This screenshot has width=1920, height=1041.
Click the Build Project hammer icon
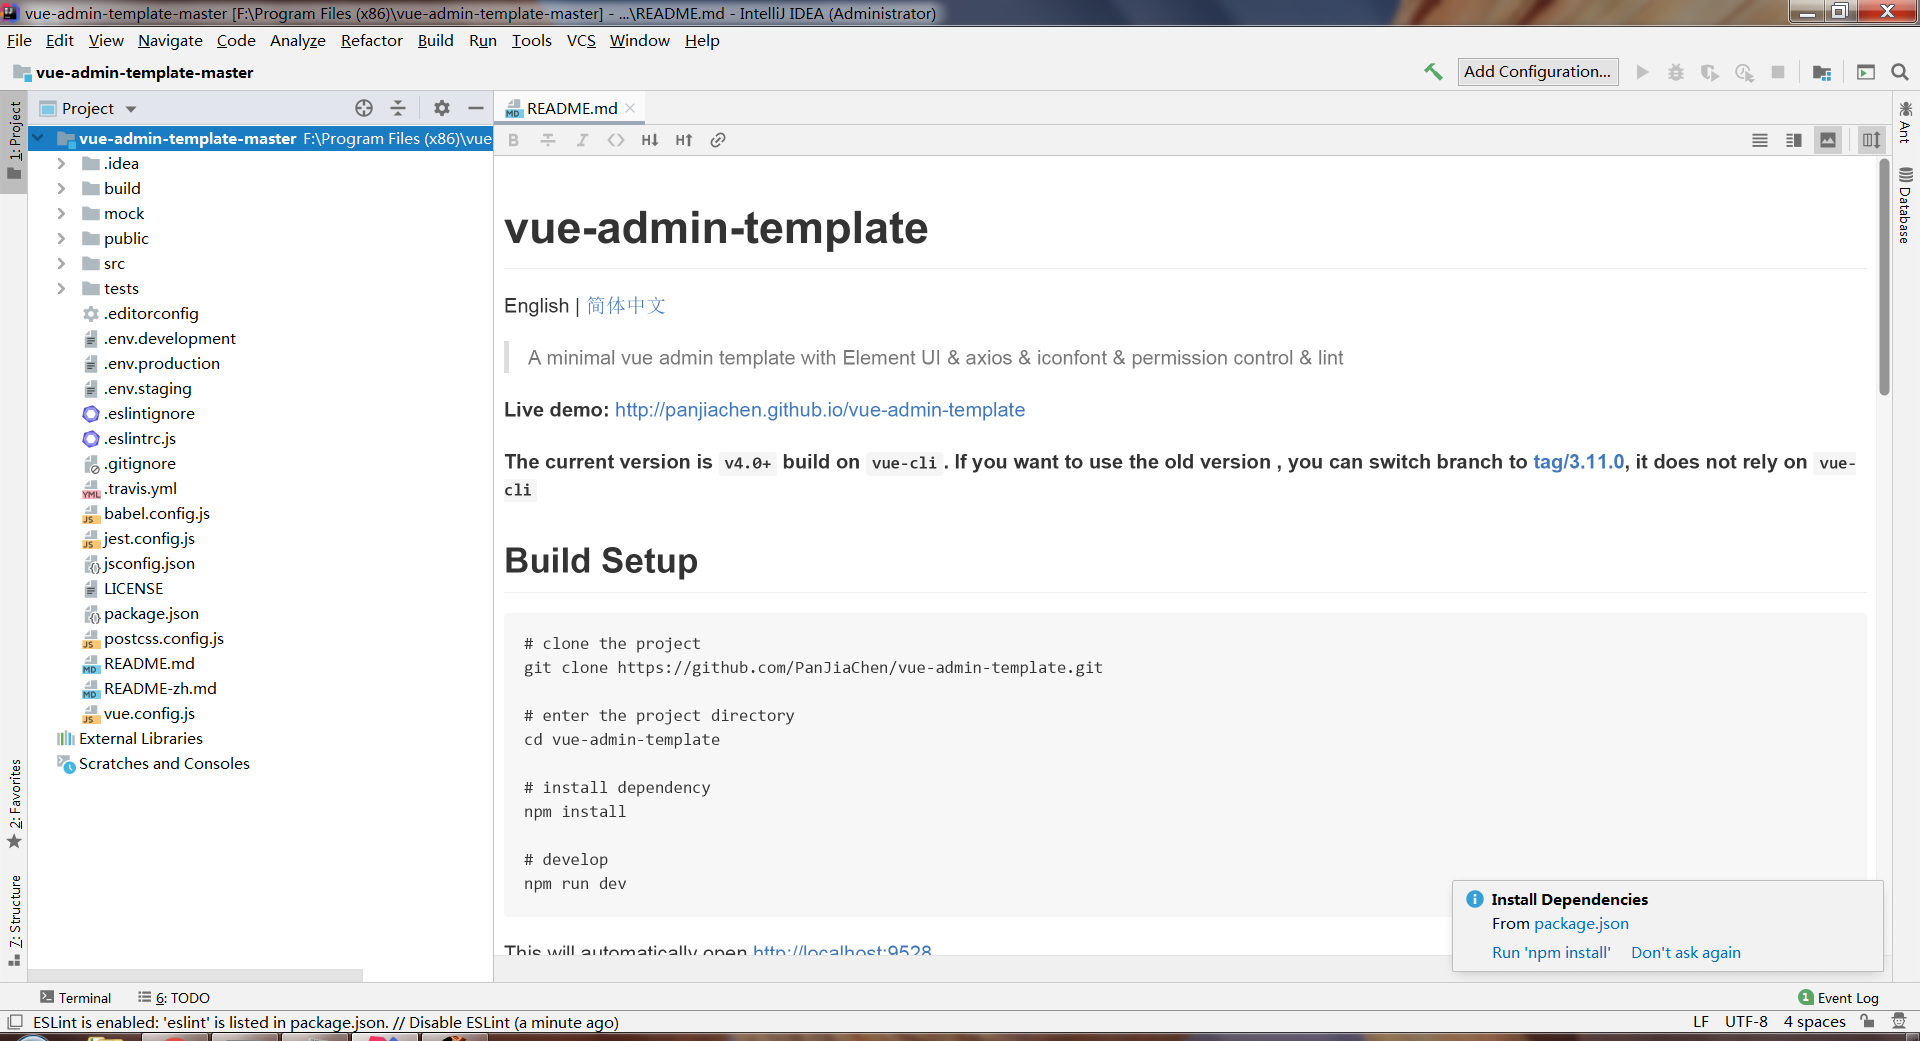click(x=1433, y=72)
